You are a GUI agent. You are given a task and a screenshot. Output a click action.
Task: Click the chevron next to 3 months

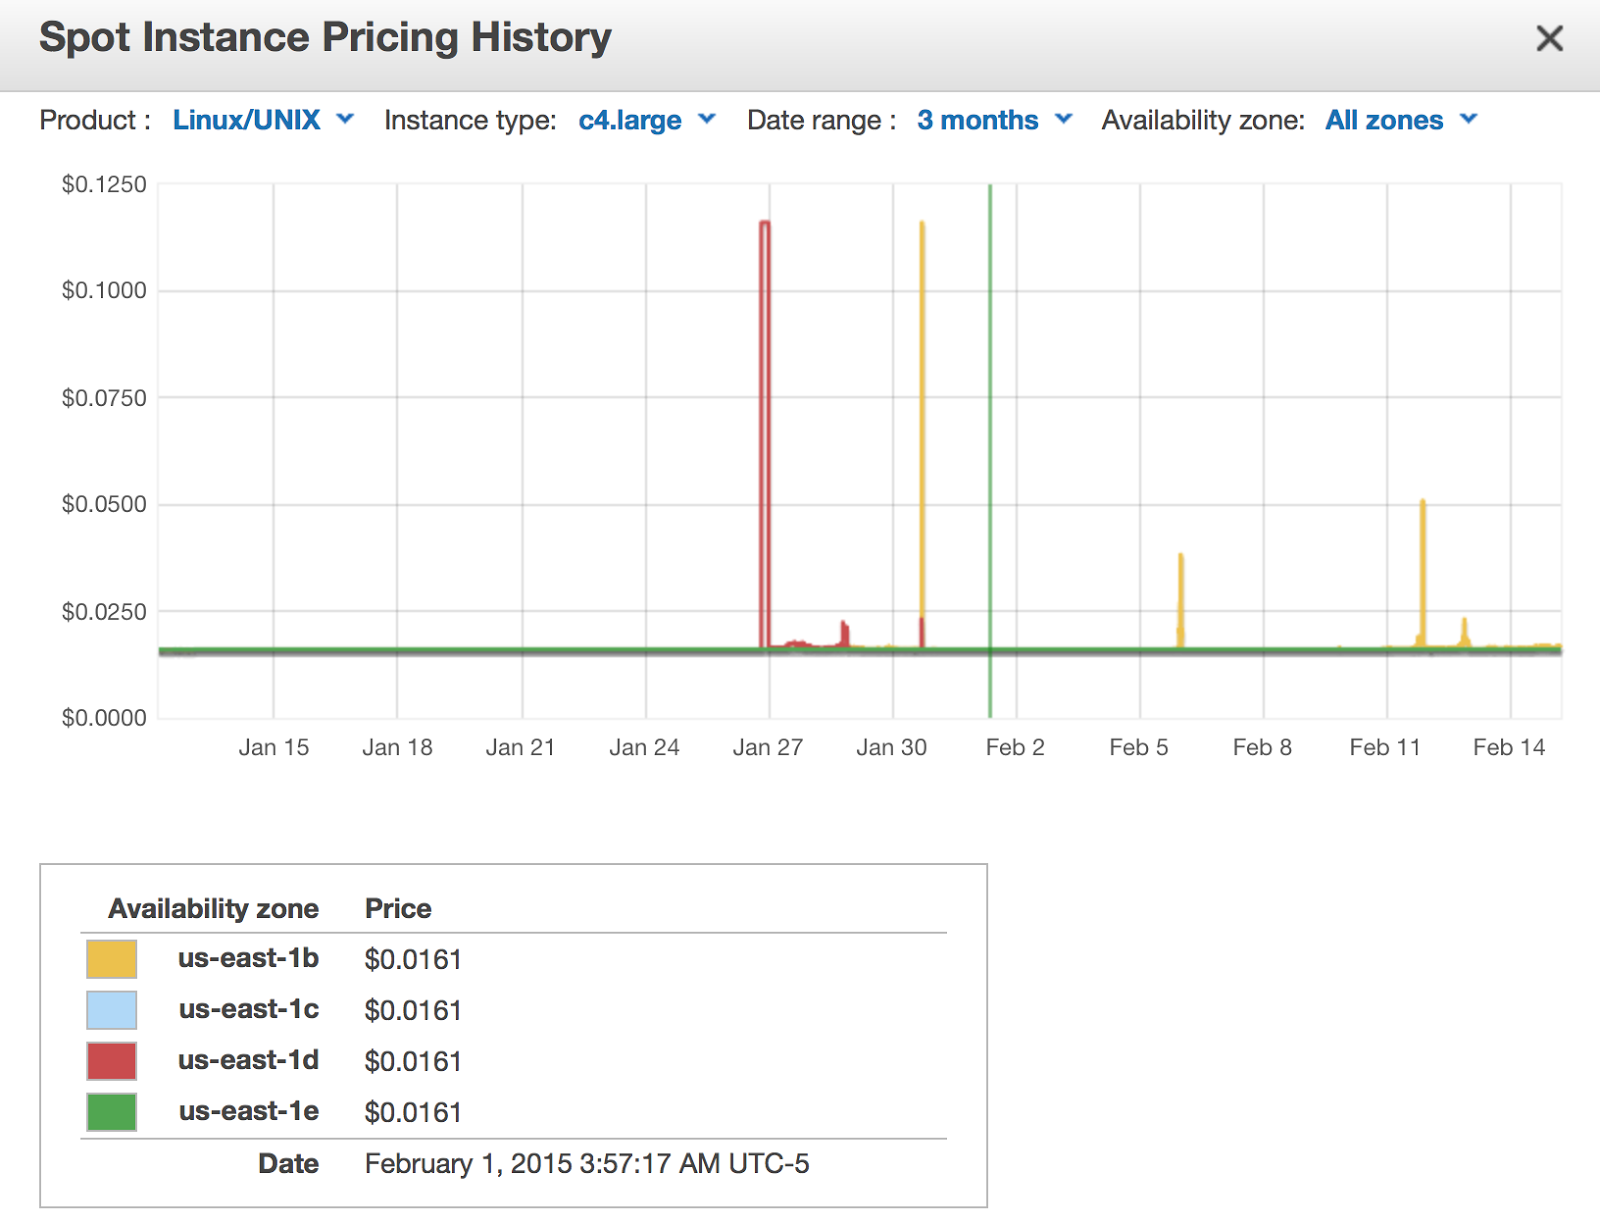1064,119
